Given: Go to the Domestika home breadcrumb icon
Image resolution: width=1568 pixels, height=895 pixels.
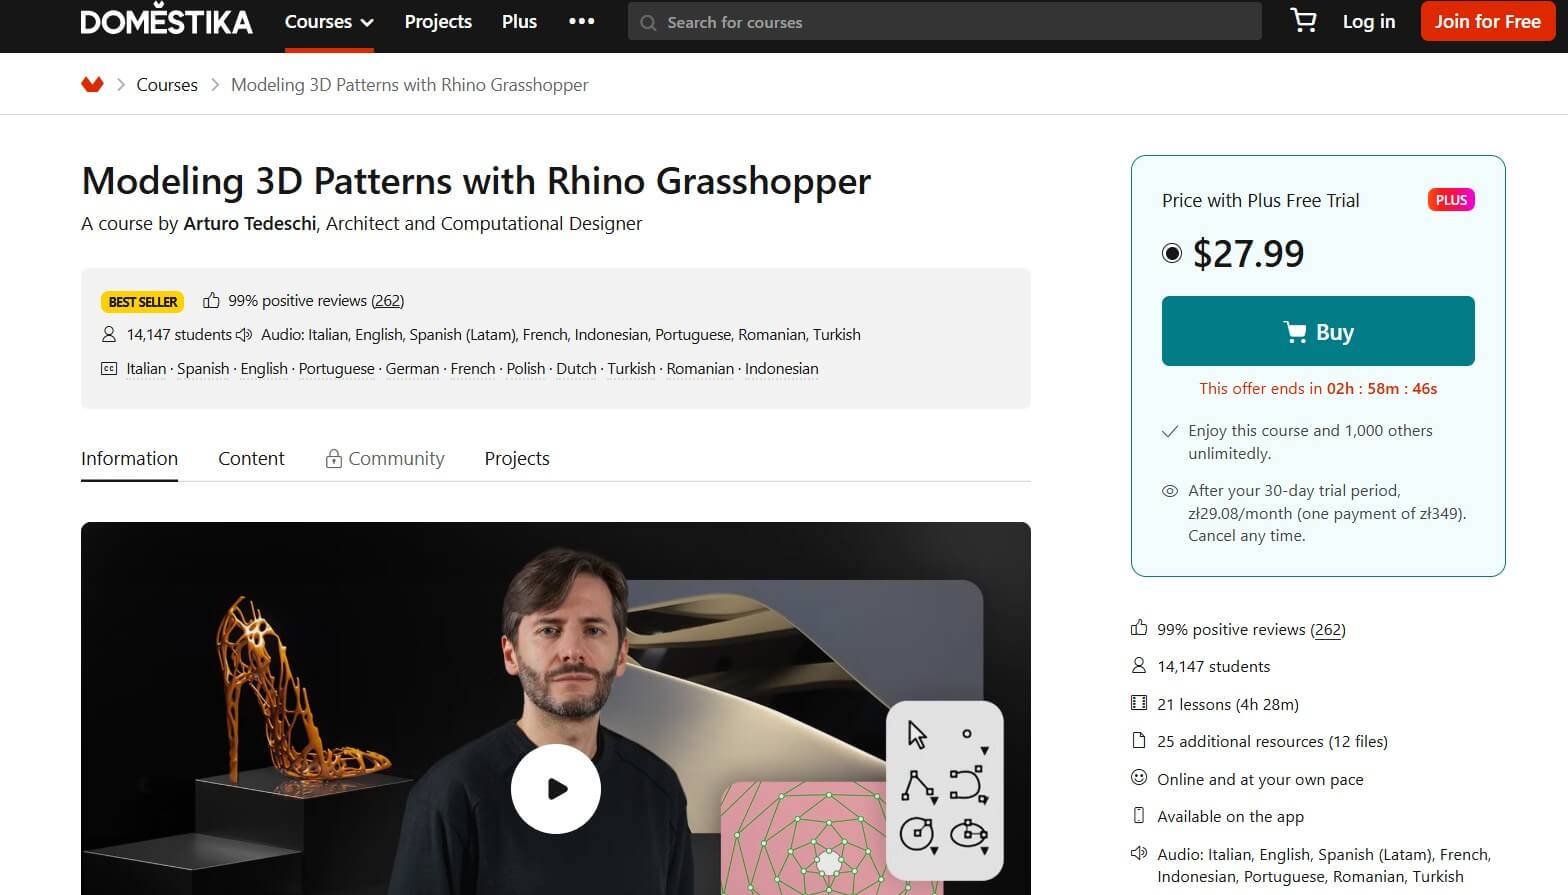Looking at the screenshot, I should pos(92,85).
